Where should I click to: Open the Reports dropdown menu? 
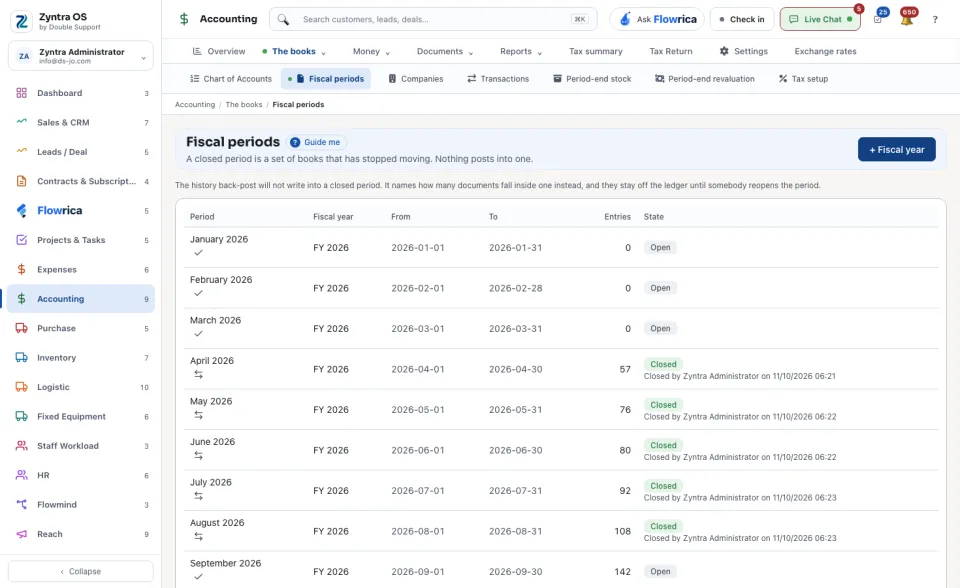[x=520, y=51]
